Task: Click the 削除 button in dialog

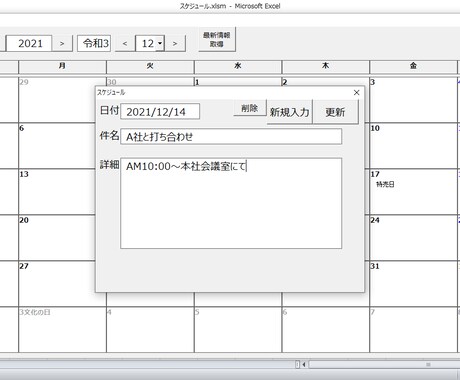Action: pos(250,108)
